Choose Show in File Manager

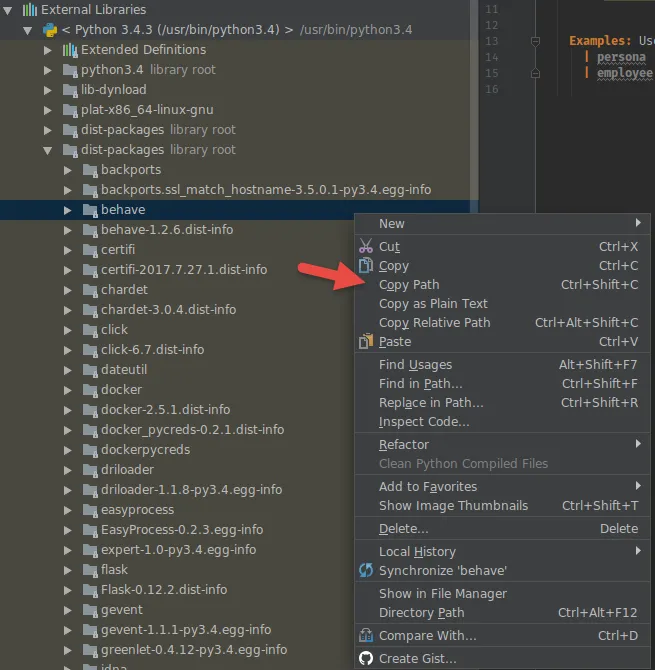[502, 594]
